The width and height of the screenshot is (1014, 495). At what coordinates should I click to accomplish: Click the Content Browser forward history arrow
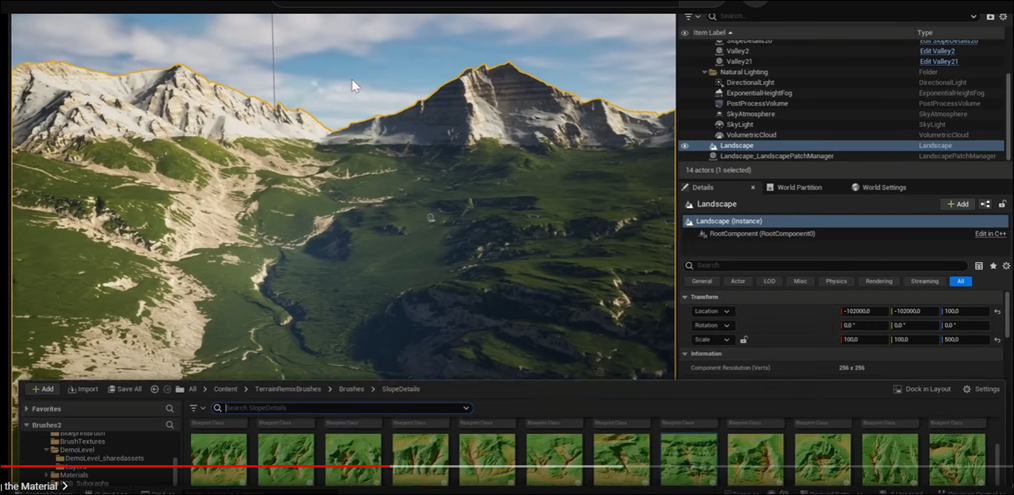point(167,389)
